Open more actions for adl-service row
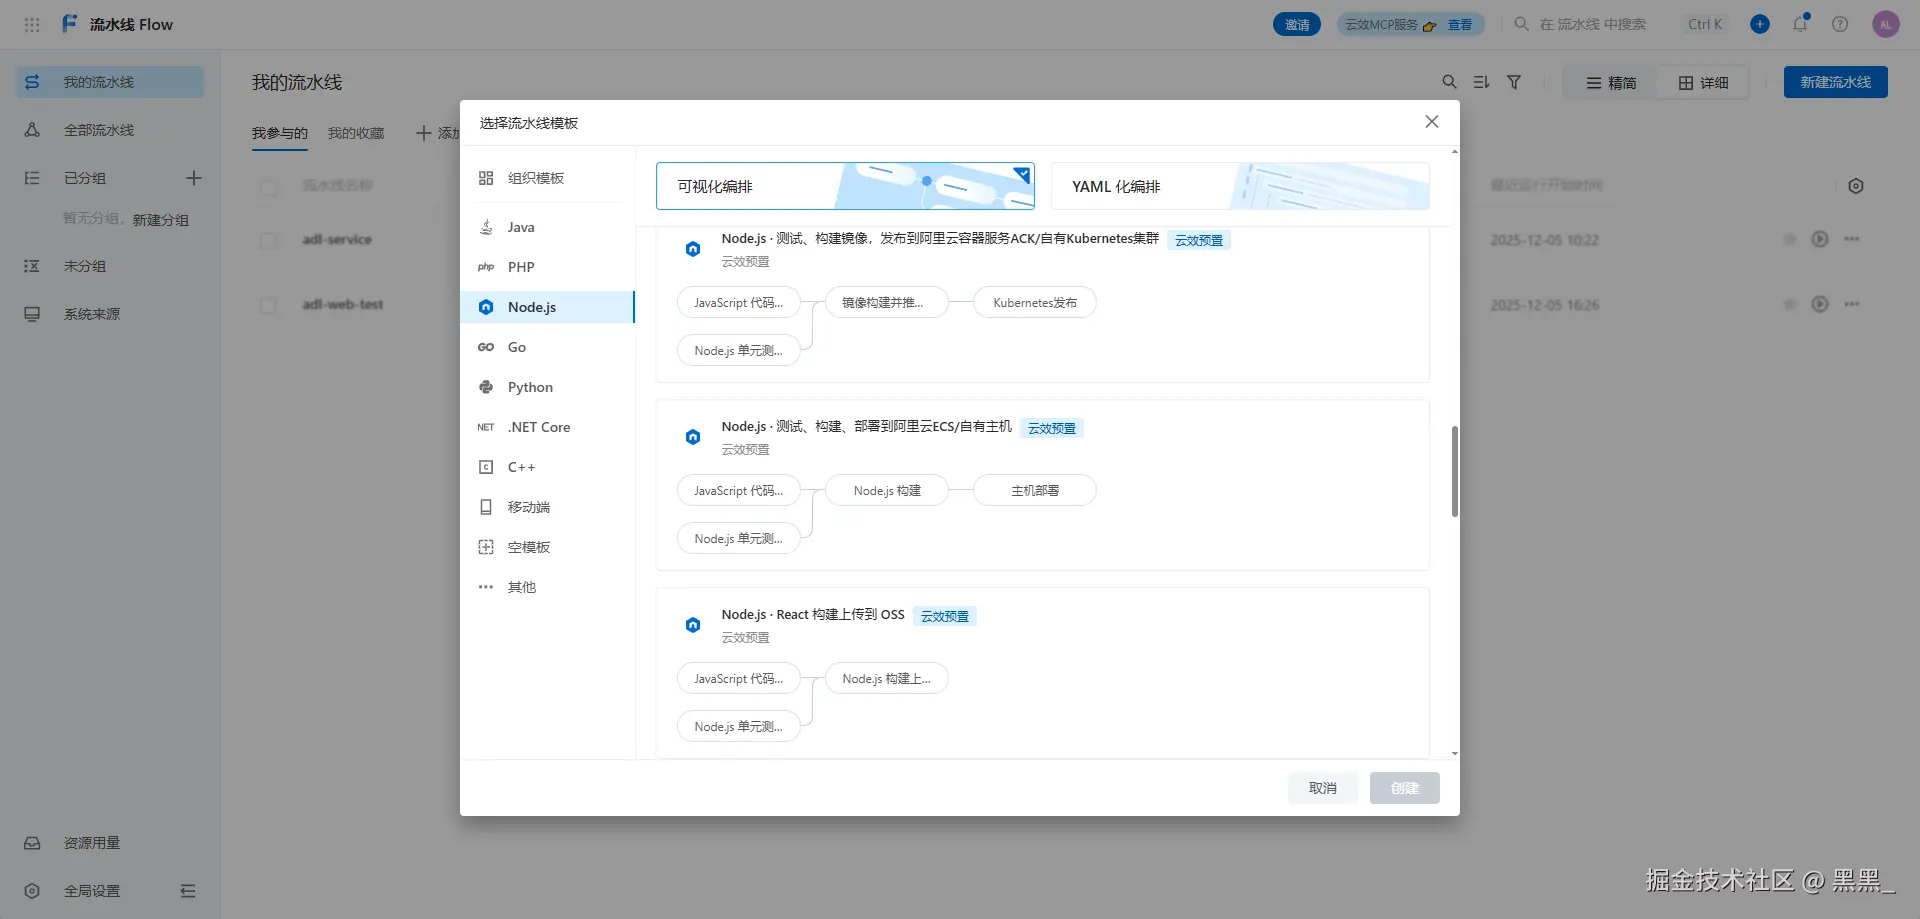The image size is (1920, 919). (1852, 240)
